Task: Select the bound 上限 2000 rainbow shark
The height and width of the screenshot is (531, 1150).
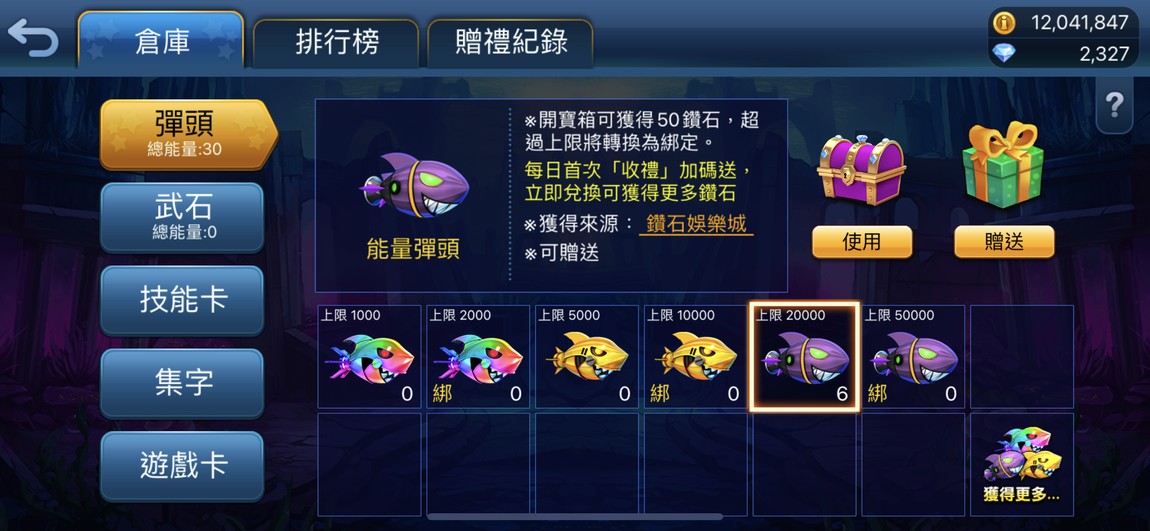Action: click(x=477, y=356)
